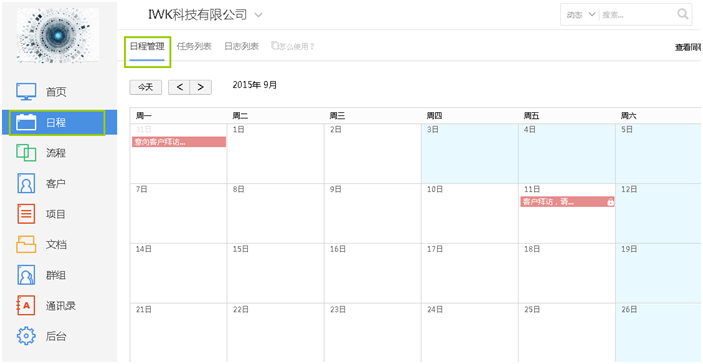This screenshot has height=364, width=703.
Task: Select the 2日 calendar cell
Action: pos(373,154)
